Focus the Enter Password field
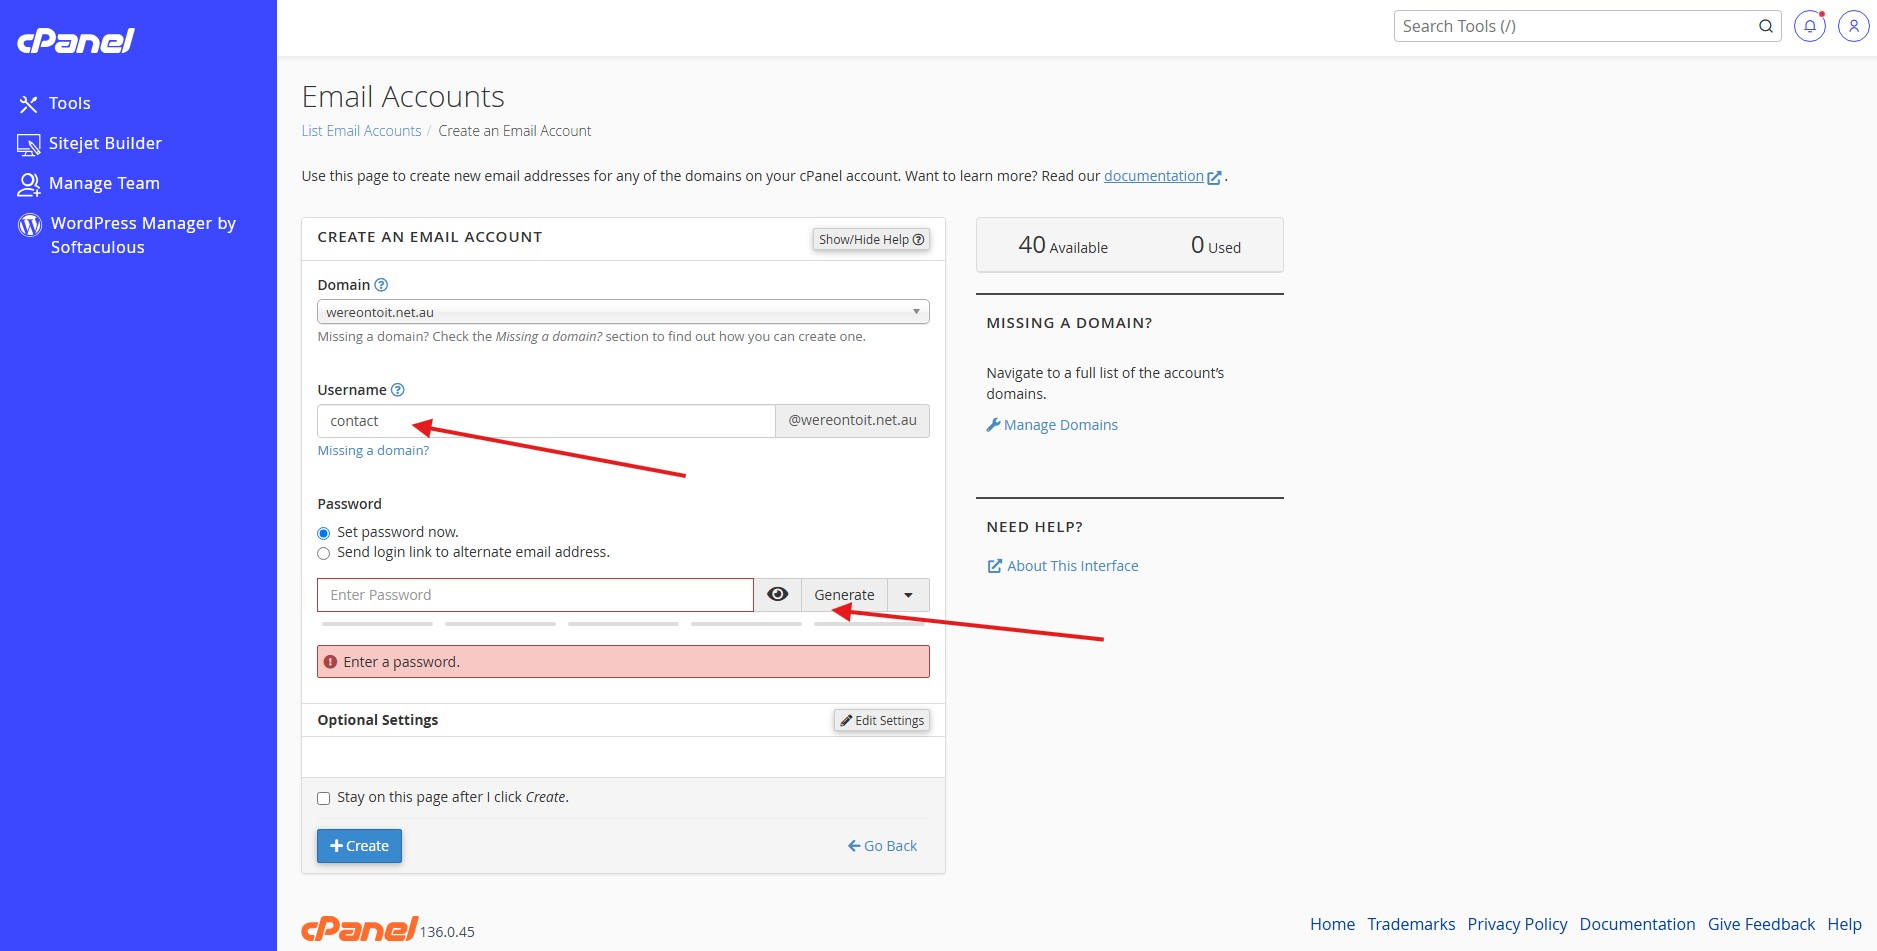 point(535,595)
